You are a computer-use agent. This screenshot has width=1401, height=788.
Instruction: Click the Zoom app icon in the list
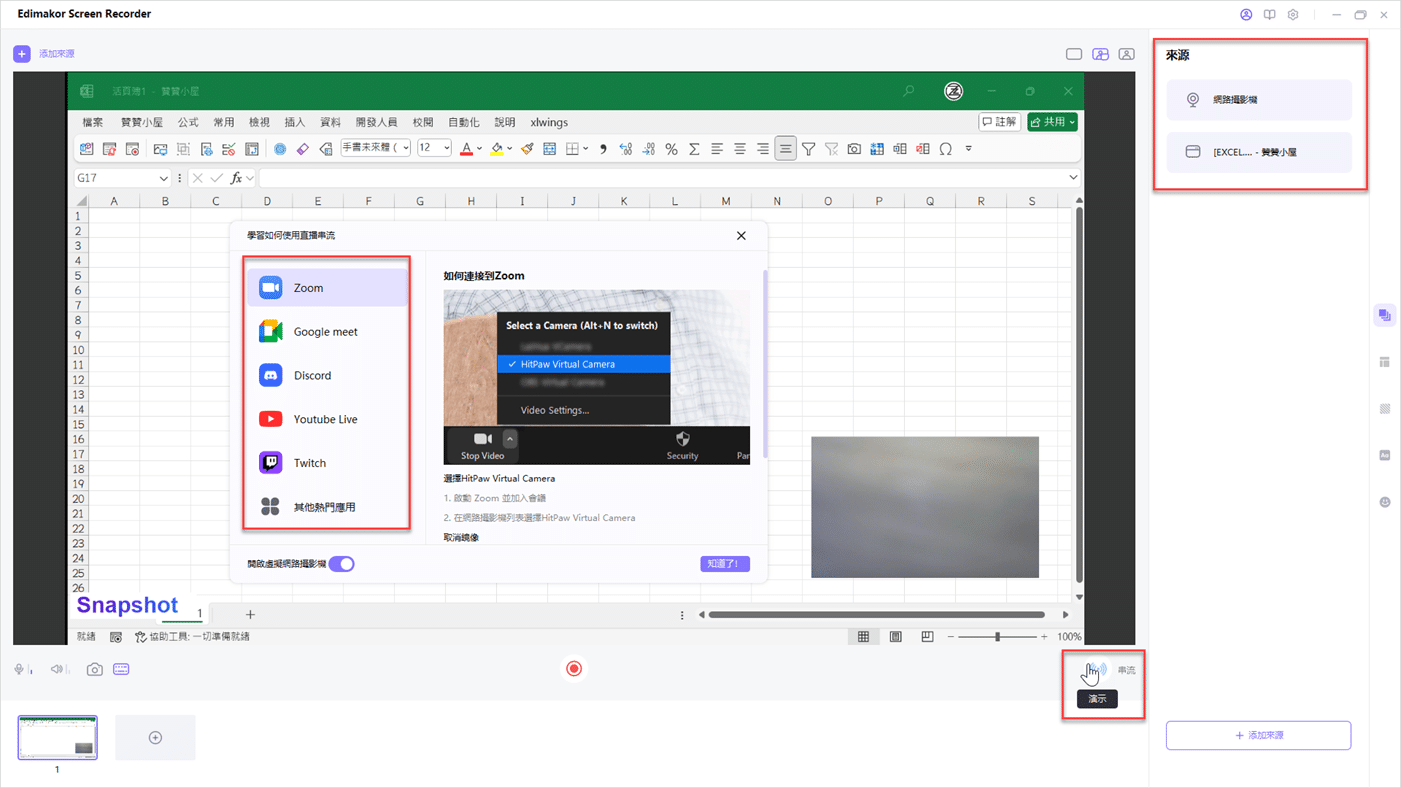pyautogui.click(x=270, y=288)
